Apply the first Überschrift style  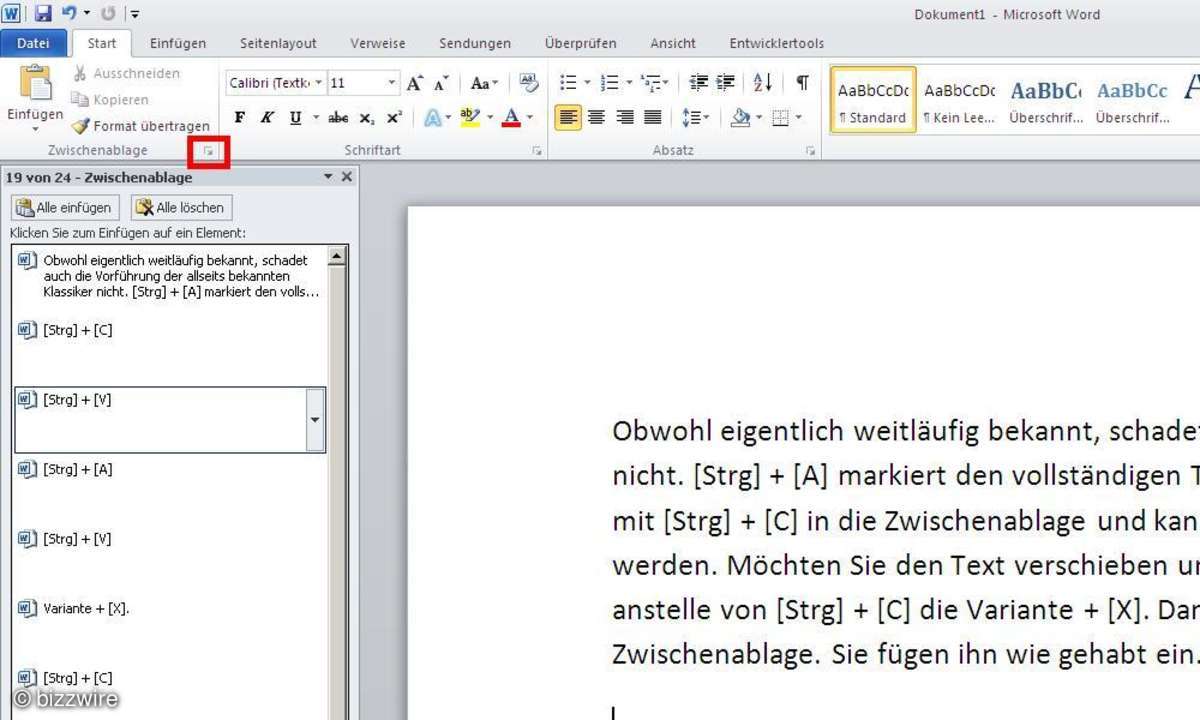(1046, 100)
